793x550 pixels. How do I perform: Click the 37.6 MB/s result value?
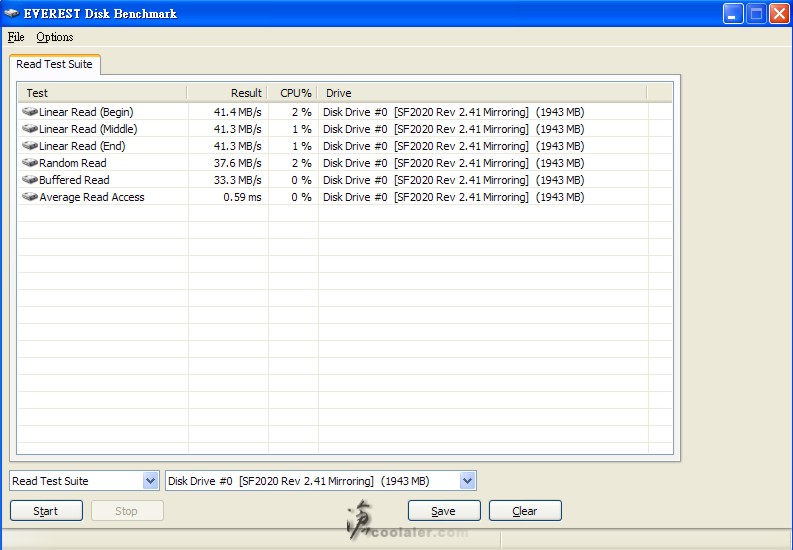pos(237,163)
